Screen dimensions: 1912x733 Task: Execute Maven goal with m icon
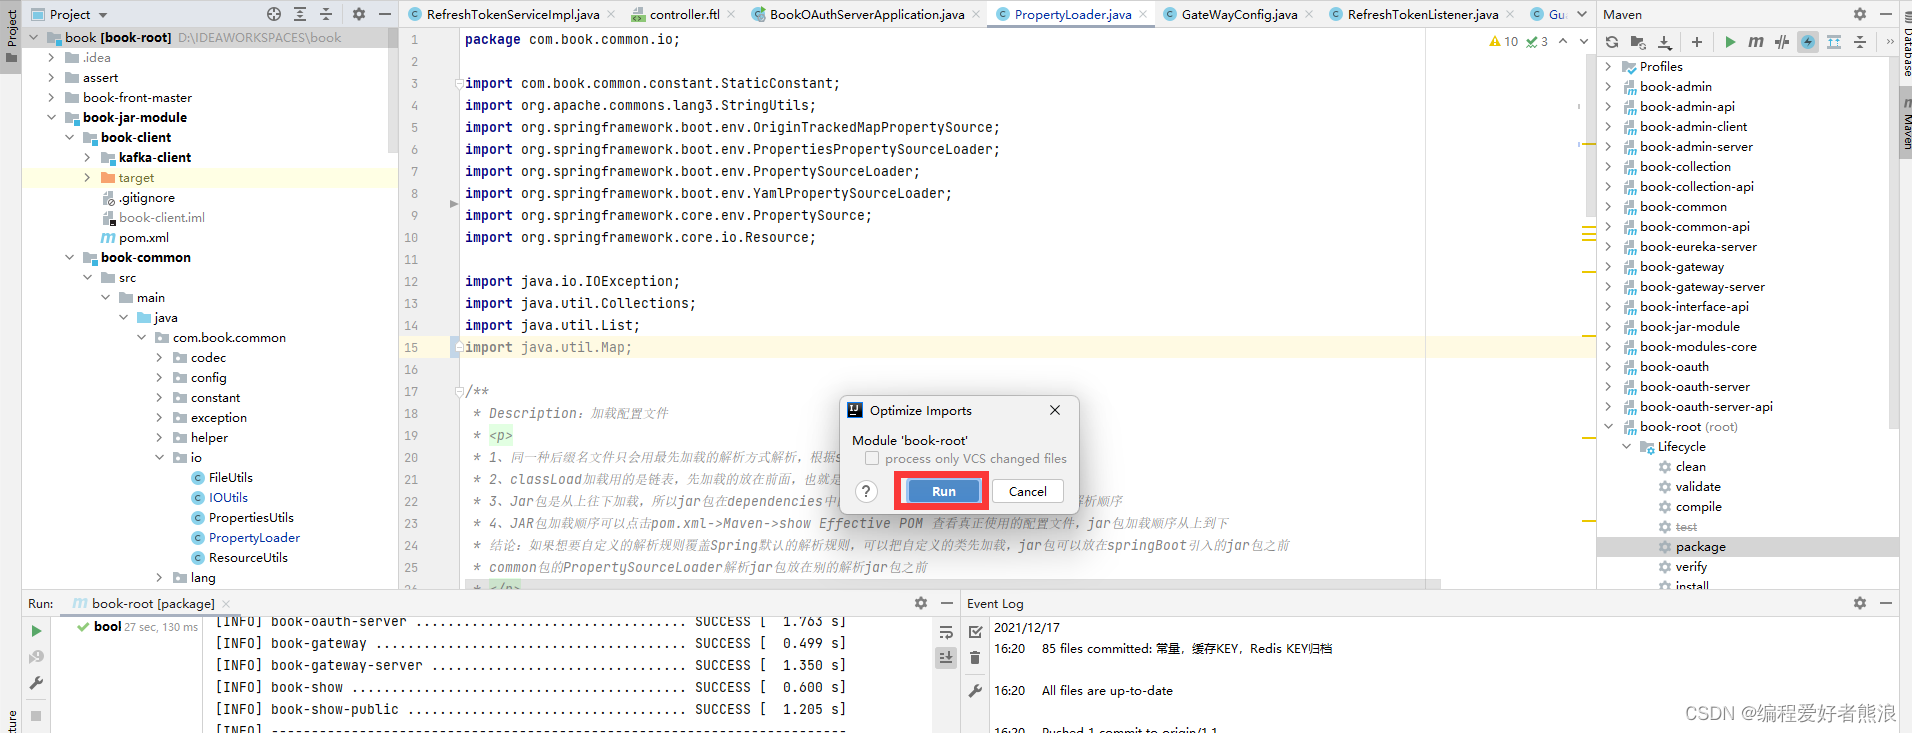(1756, 42)
